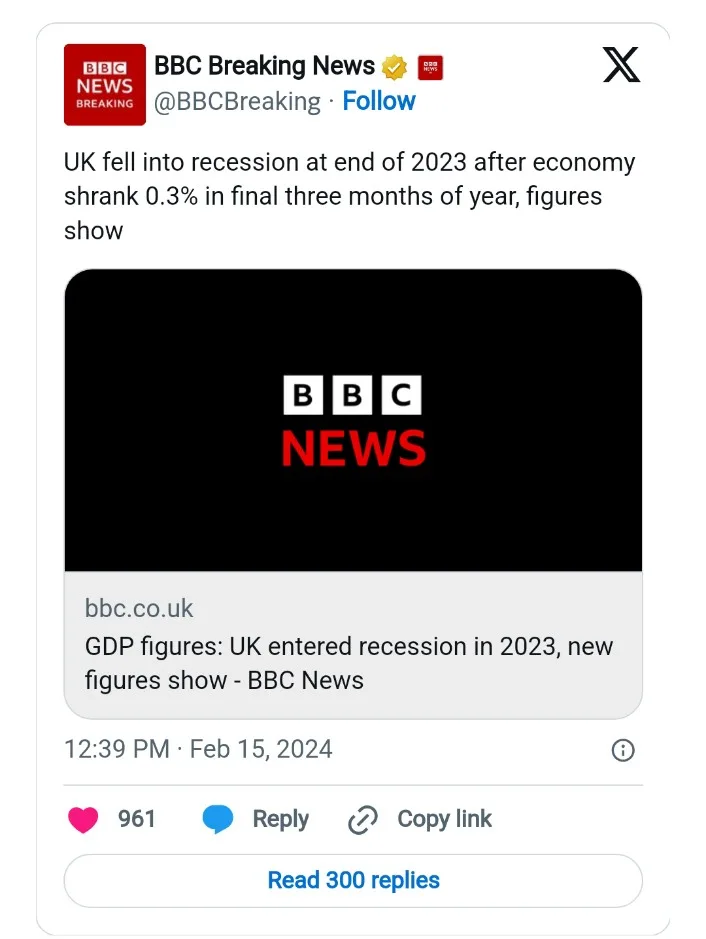Click the BBC News Breaking profile avatar

105,85
